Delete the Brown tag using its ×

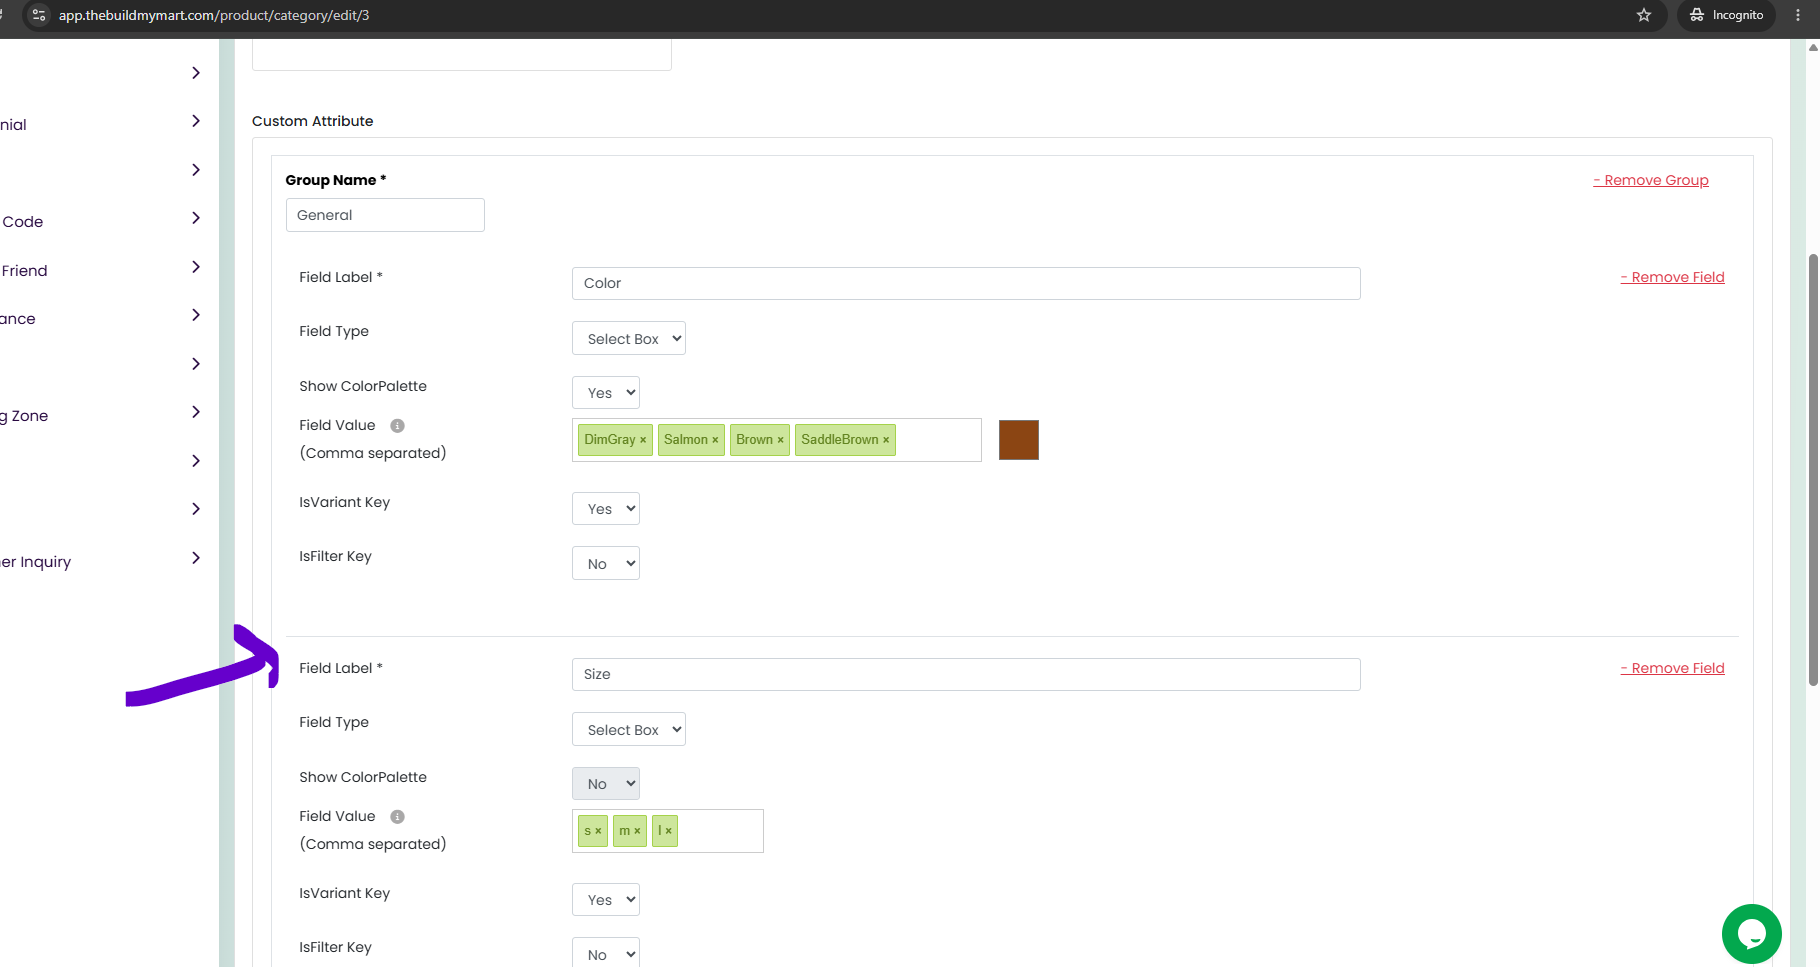click(x=781, y=440)
